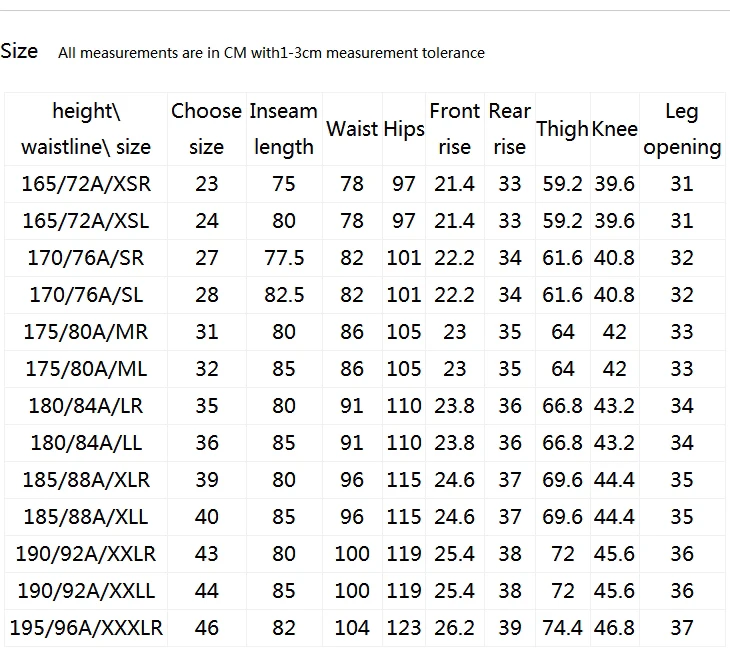Select the 170/76A/SL size label

pyautogui.click(x=86, y=295)
